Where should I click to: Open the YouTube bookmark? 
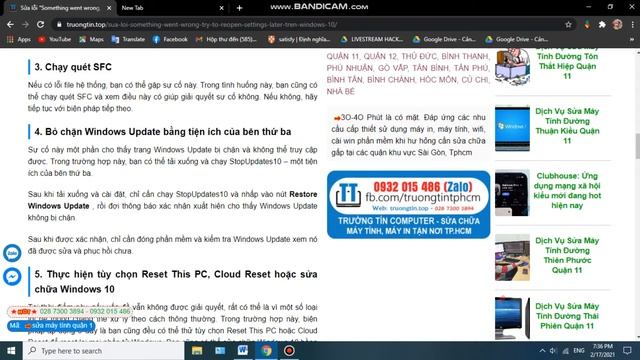tap(54, 39)
